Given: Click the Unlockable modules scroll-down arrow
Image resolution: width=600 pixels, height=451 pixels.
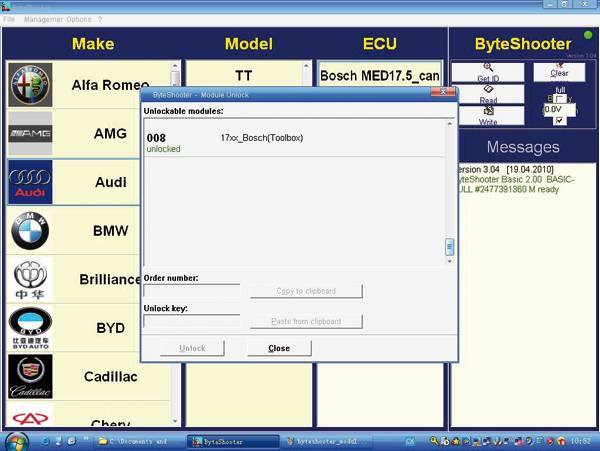Looking at the screenshot, I should [x=450, y=261].
